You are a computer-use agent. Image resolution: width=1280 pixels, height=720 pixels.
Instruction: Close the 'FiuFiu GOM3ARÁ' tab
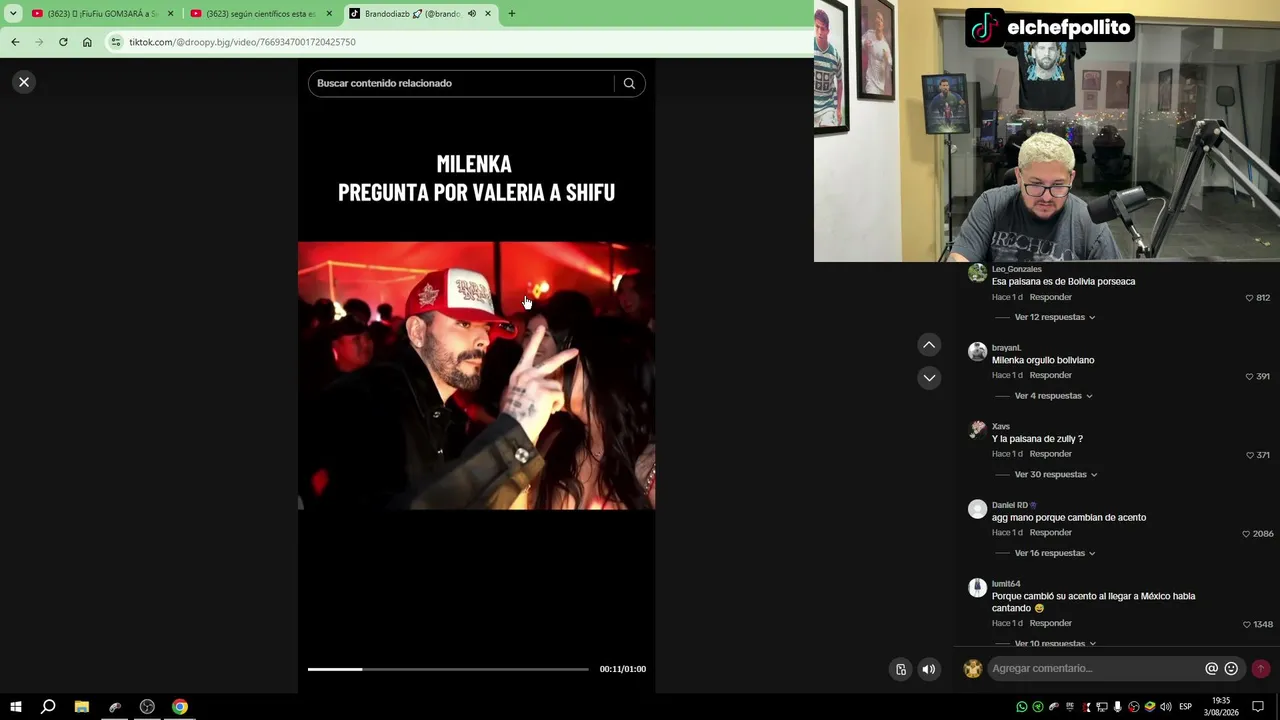point(170,14)
